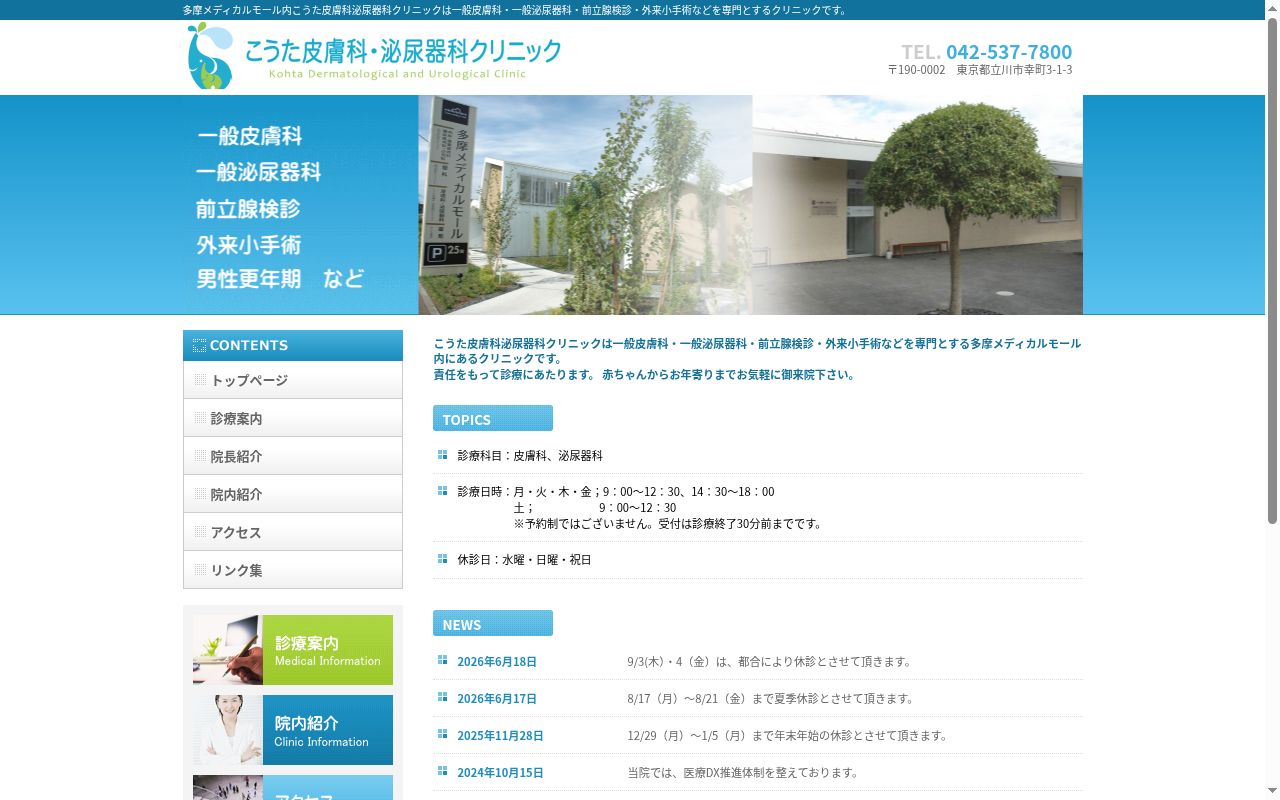Screen dimensions: 1280x800
Task: Click the bullet icon beside 休診日
Action: point(442,559)
